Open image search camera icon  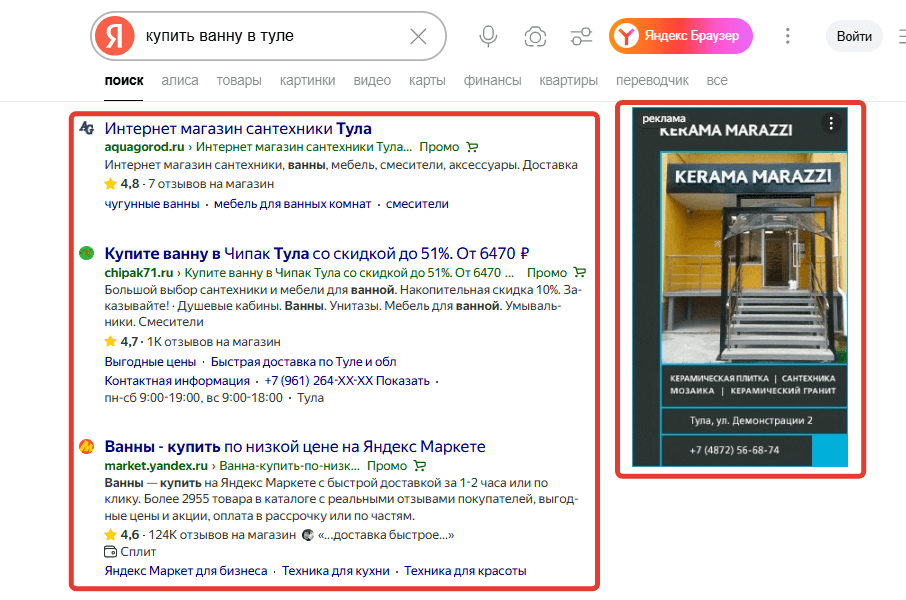click(535, 37)
